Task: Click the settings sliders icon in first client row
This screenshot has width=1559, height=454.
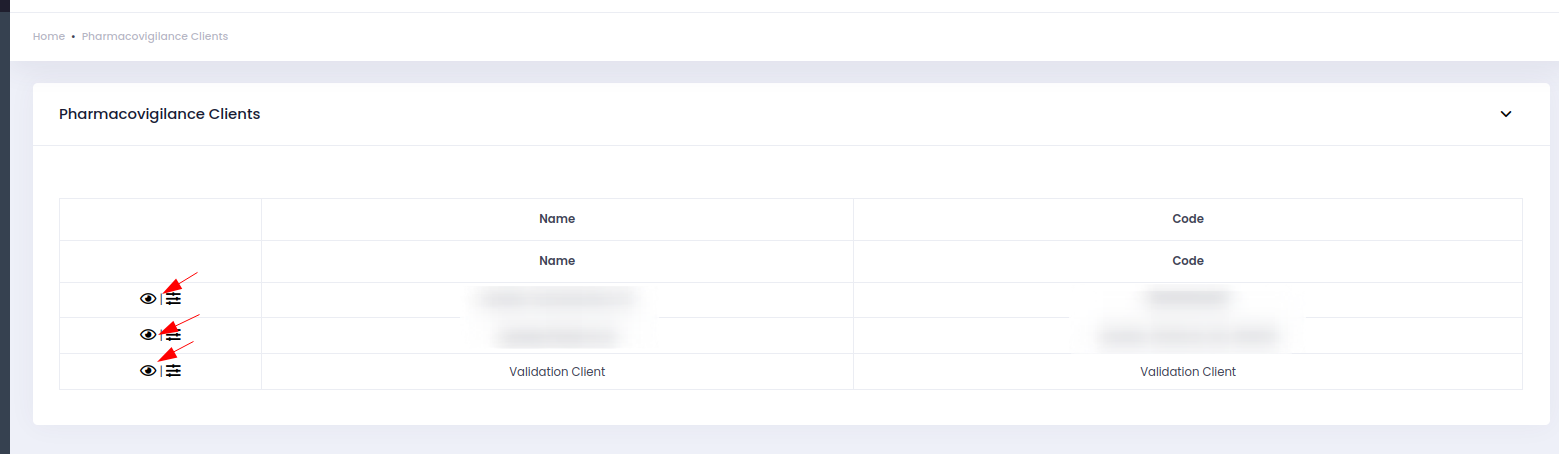Action: (174, 299)
